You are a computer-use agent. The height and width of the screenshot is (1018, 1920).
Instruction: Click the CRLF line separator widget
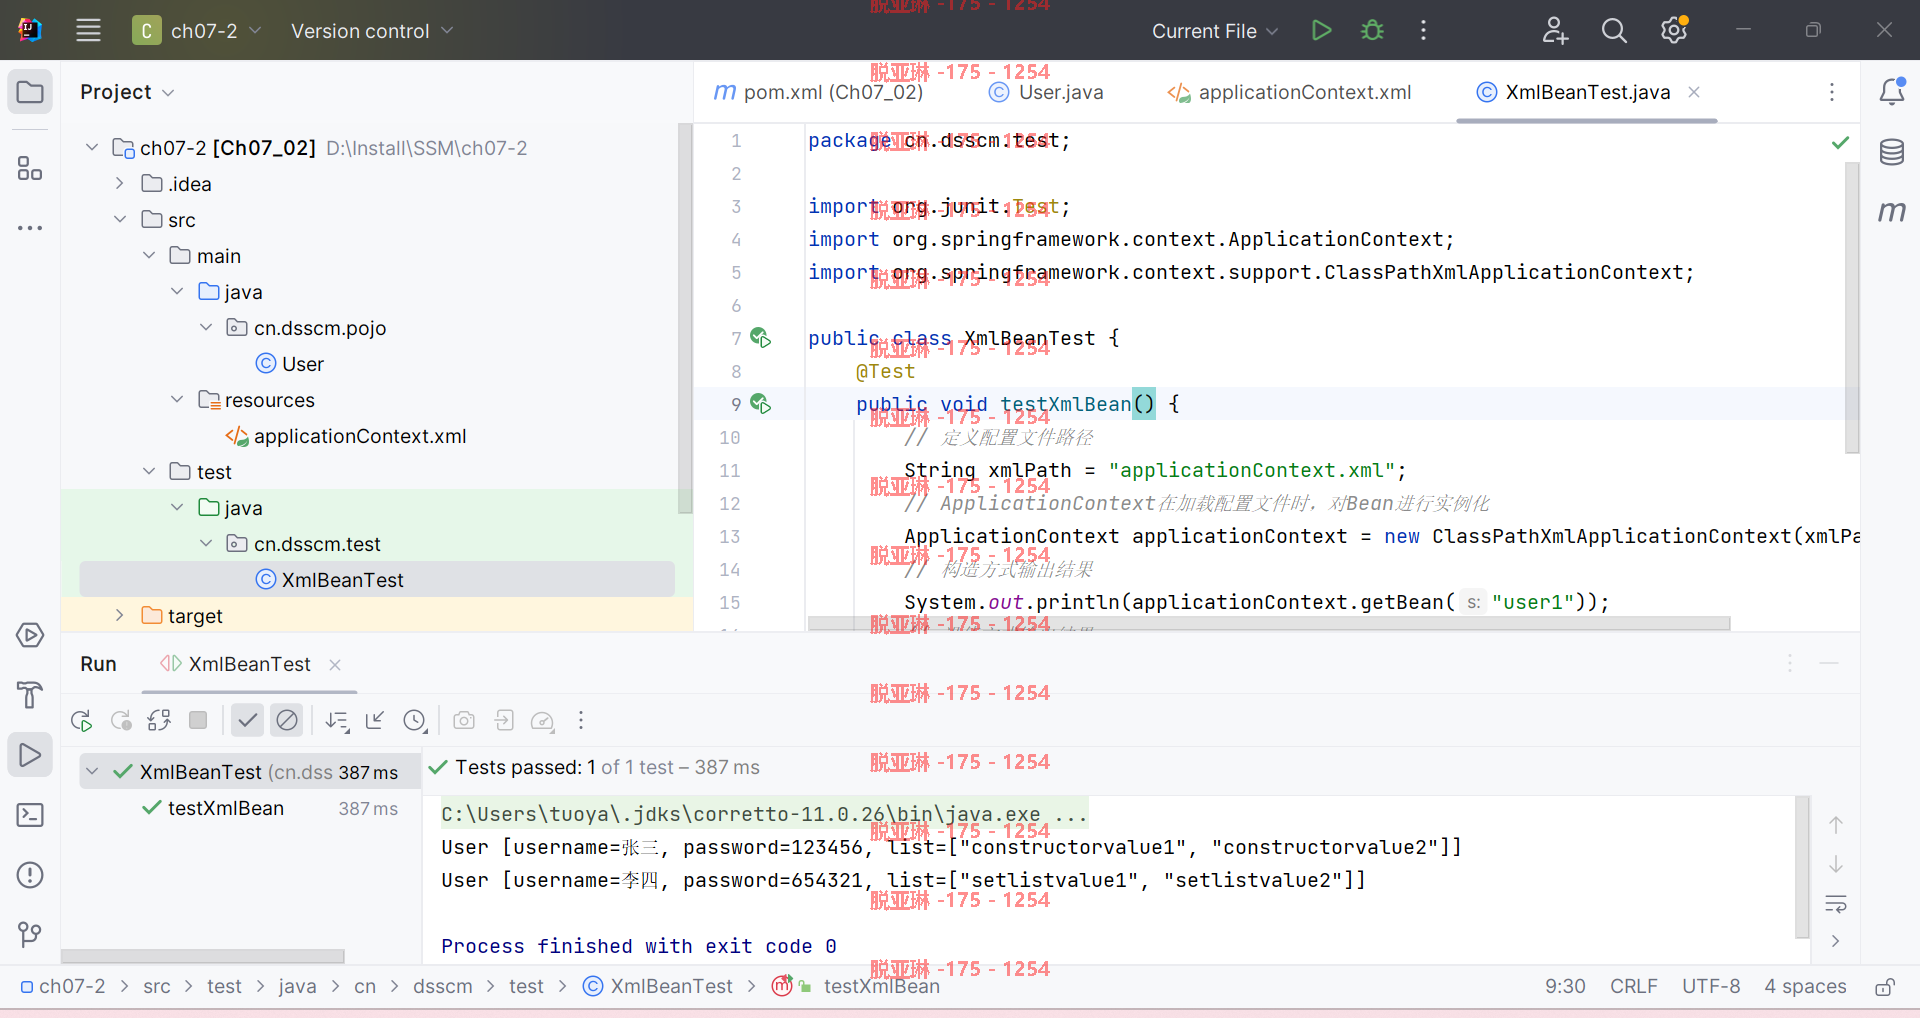[1633, 987]
